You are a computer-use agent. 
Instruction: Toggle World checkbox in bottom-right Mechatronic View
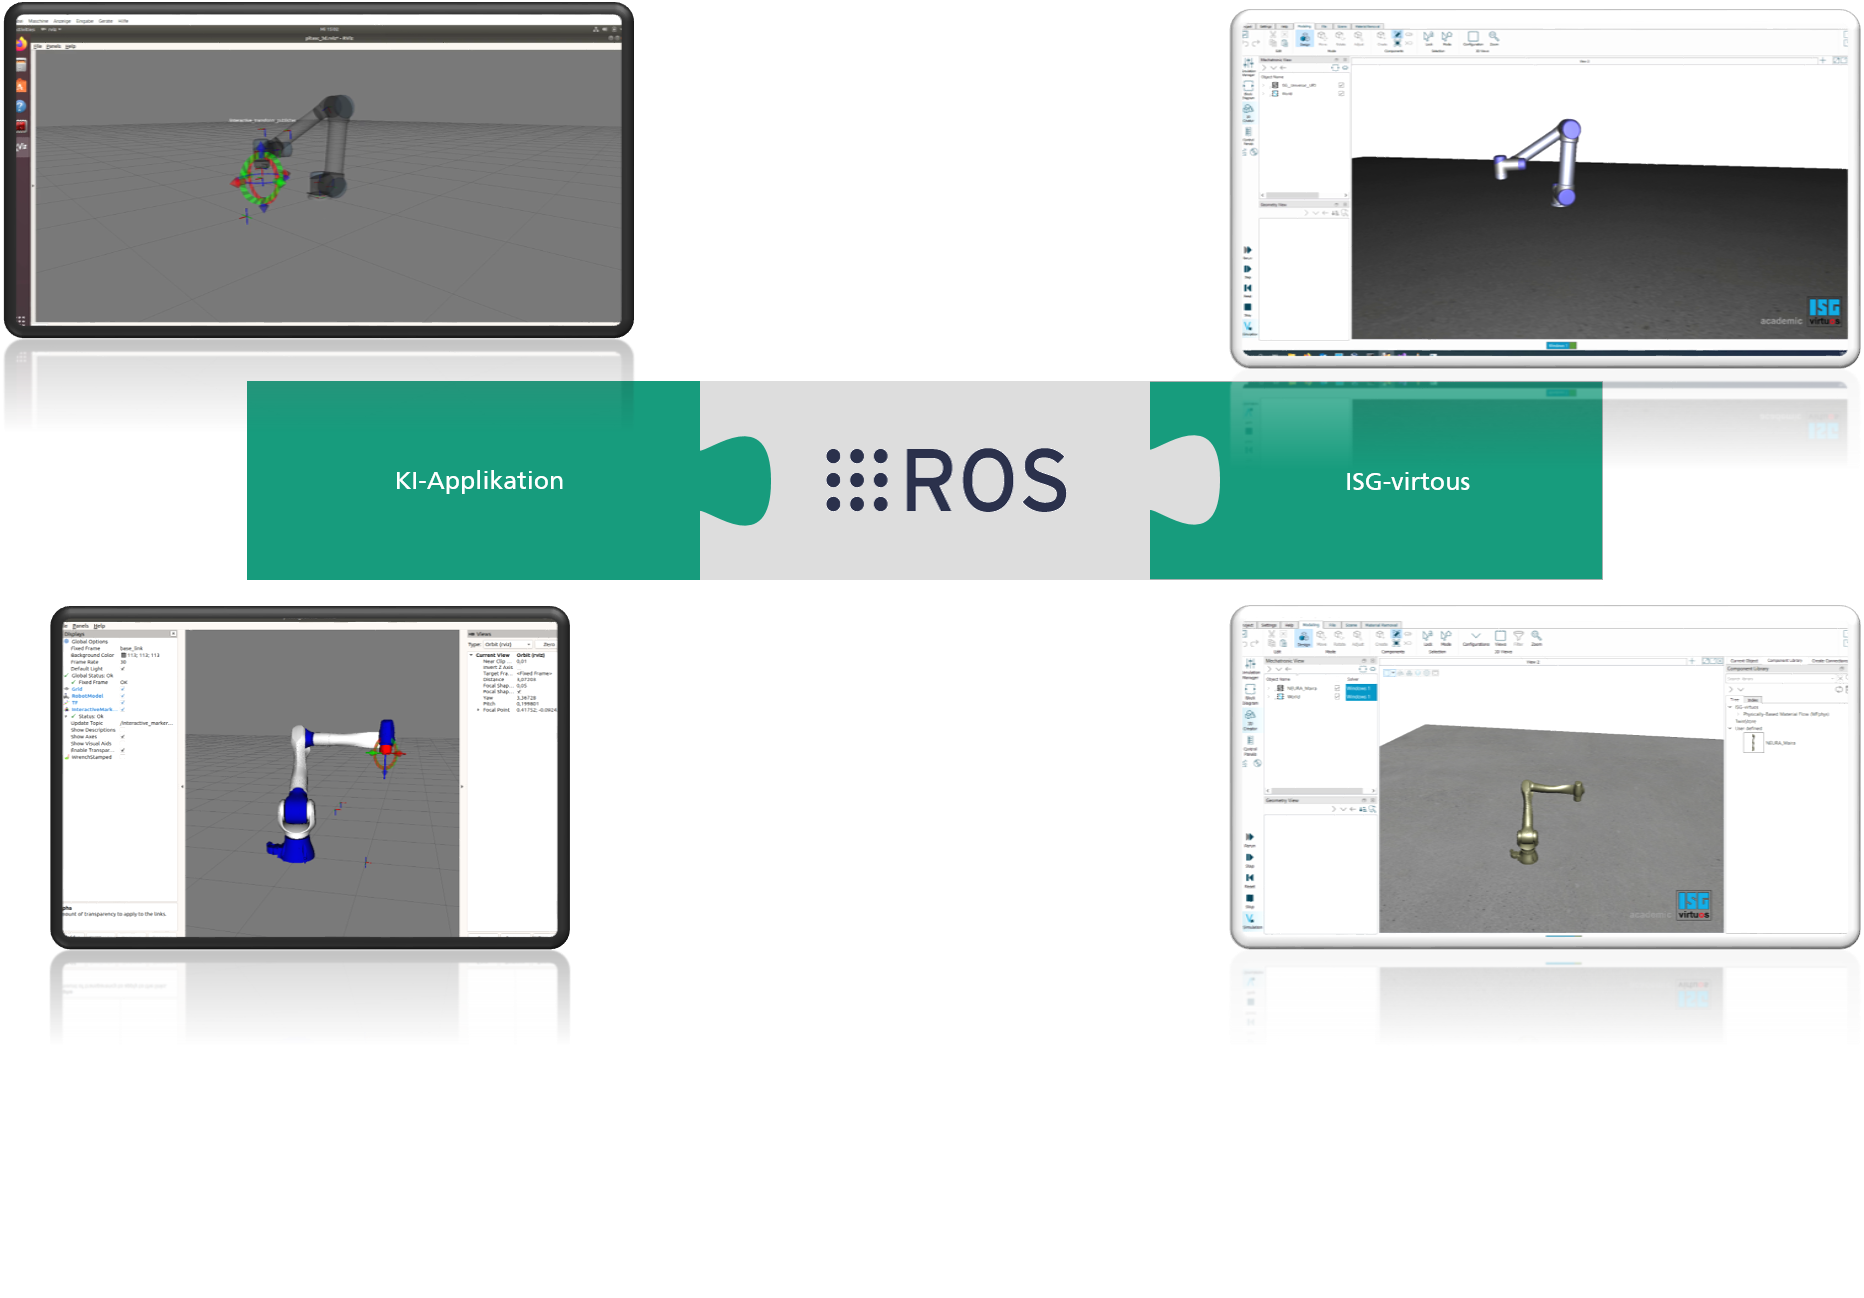pos(1337,697)
